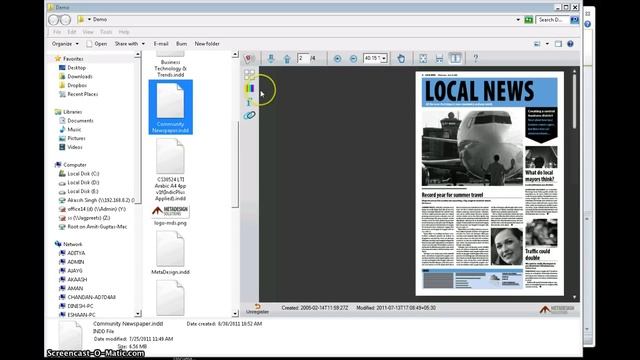Click the Explorer help icon

pos(570,44)
